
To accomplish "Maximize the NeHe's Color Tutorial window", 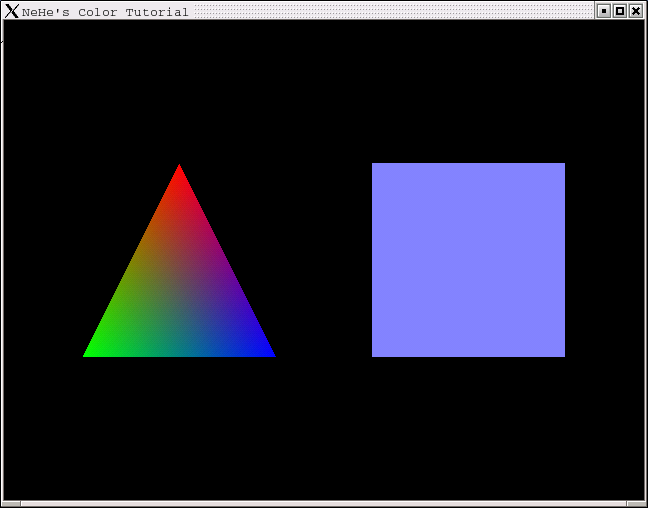I will (x=620, y=11).
